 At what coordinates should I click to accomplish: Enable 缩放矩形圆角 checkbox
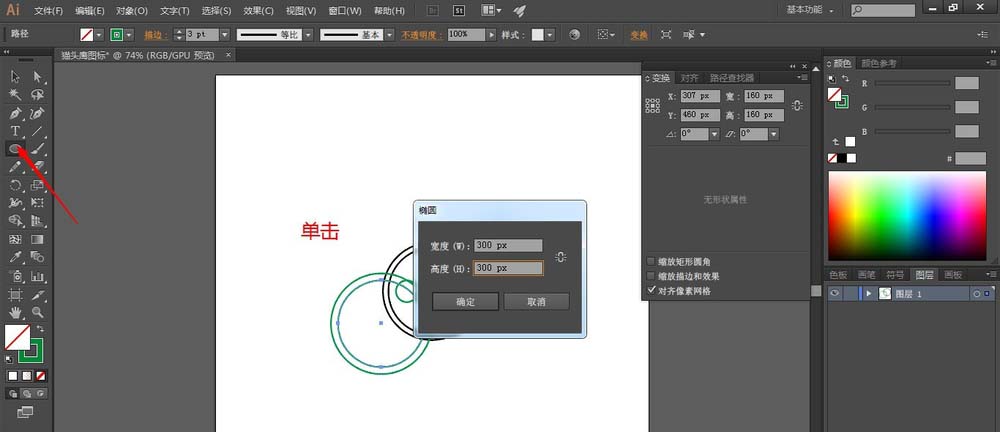pos(651,262)
